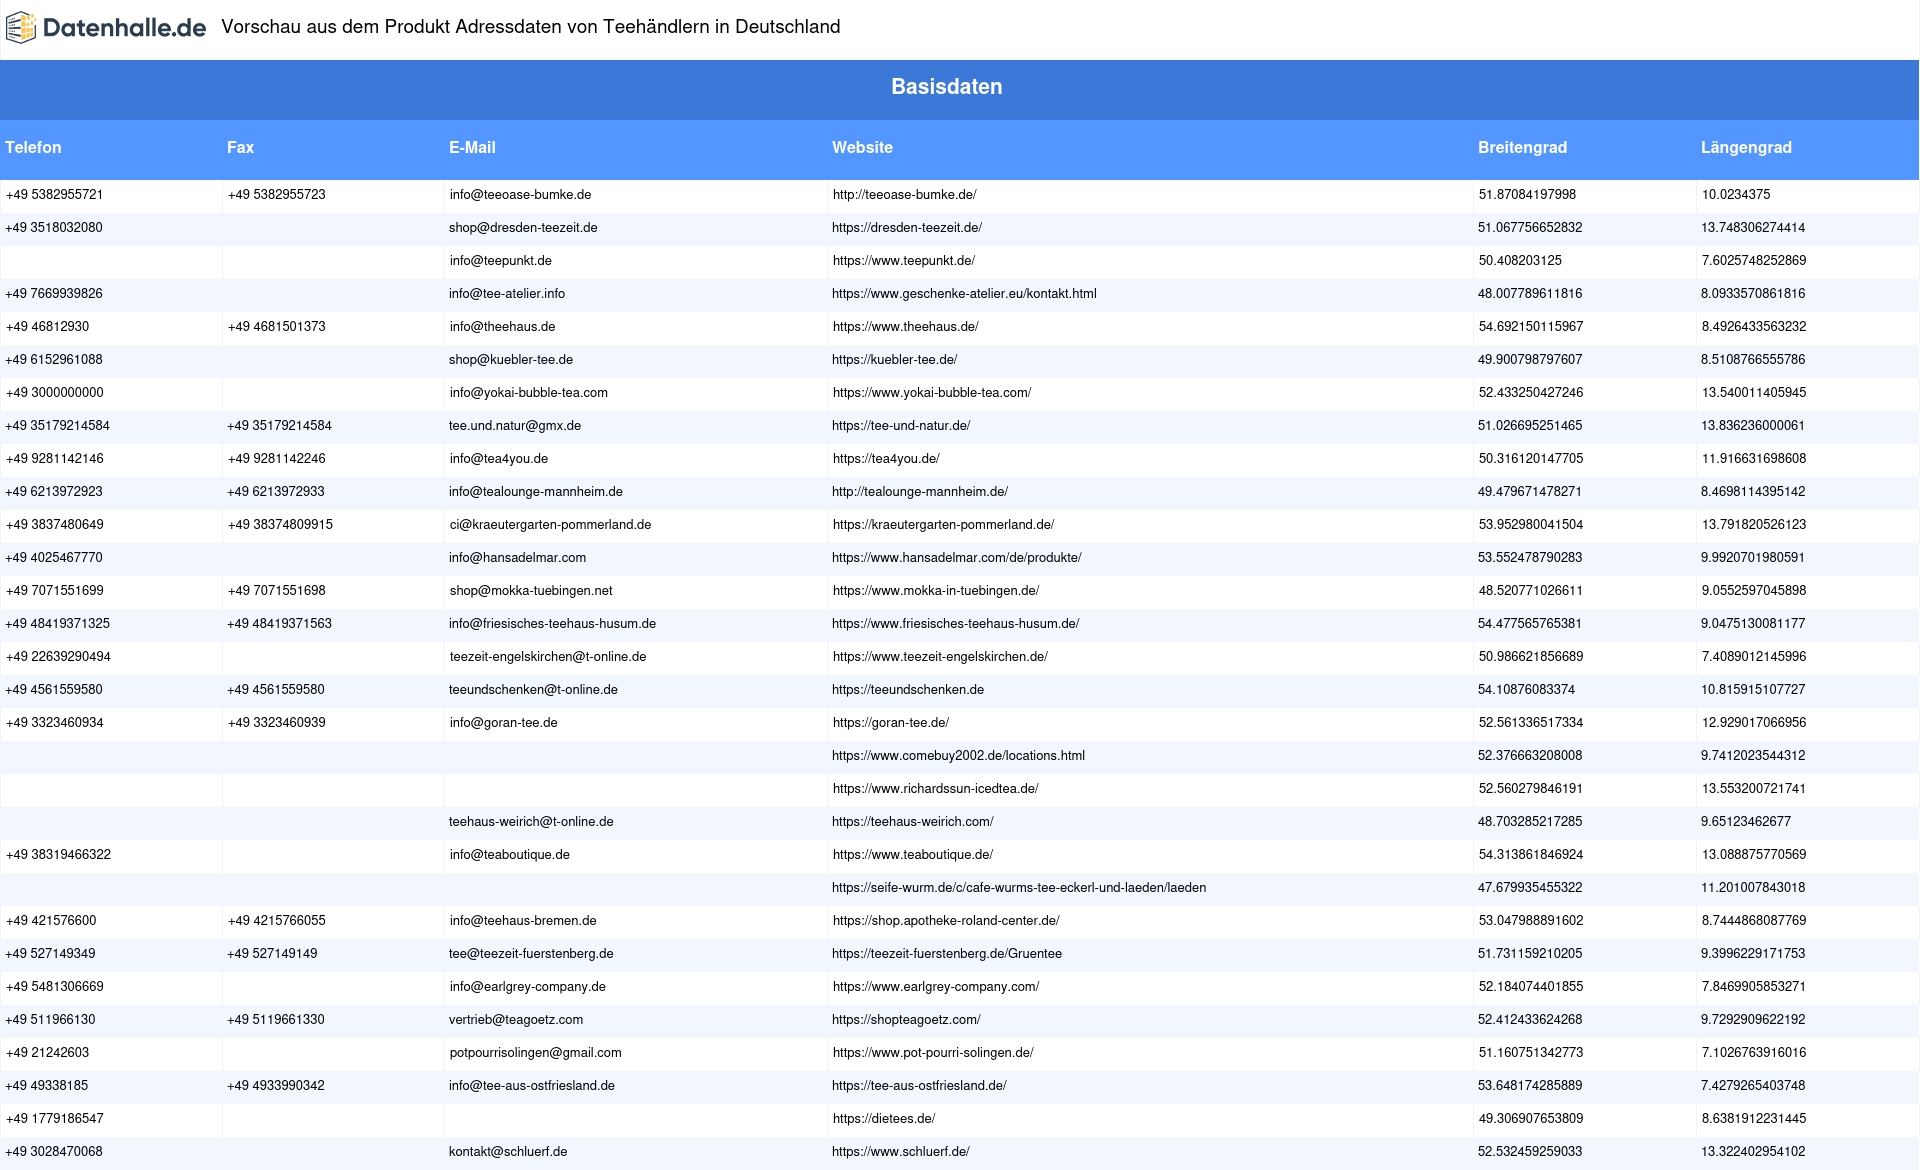This screenshot has height=1170, width=1920.
Task: Select email info@teeoase-bumke.de
Action: coord(520,195)
